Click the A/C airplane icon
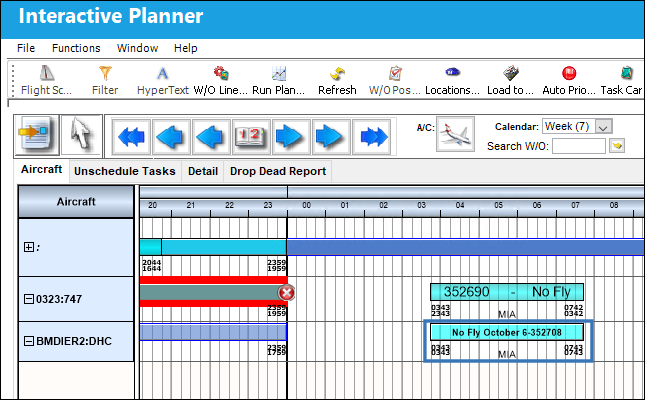Screen dimensions: 645x400 pyautogui.click(x=455, y=134)
